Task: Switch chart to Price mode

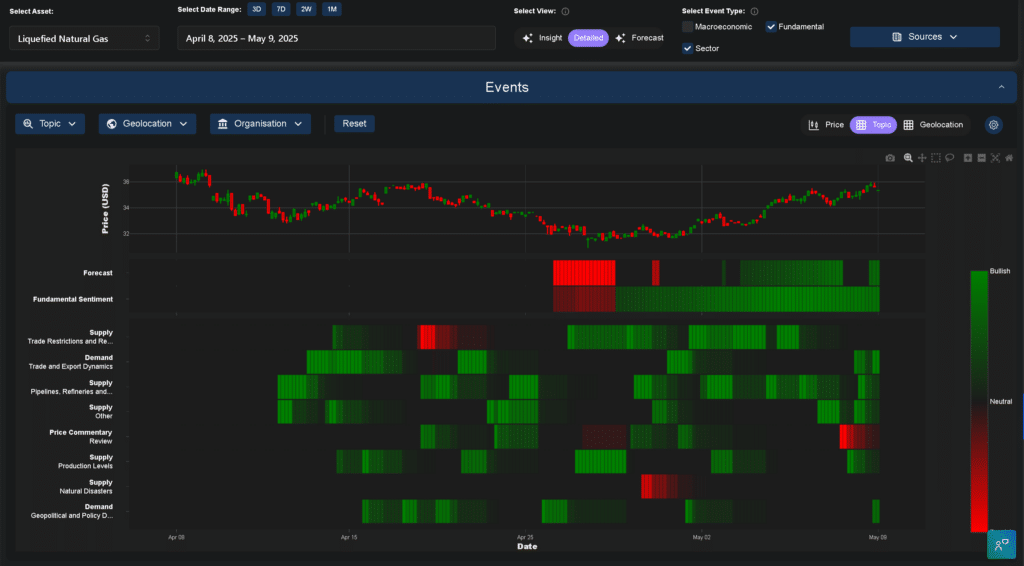Action: [x=826, y=125]
